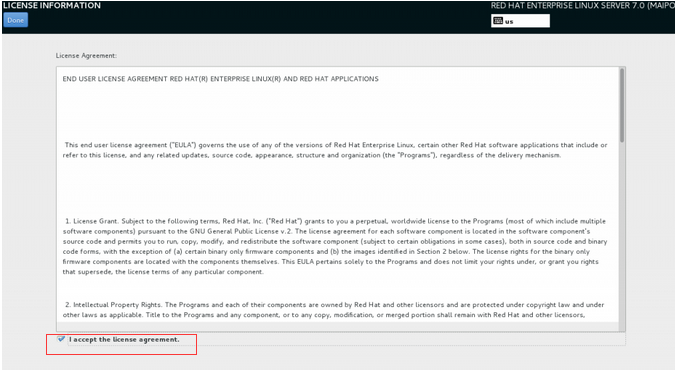Open the 'us' keyboard layout indicator
The width and height of the screenshot is (675, 370).
520,21
